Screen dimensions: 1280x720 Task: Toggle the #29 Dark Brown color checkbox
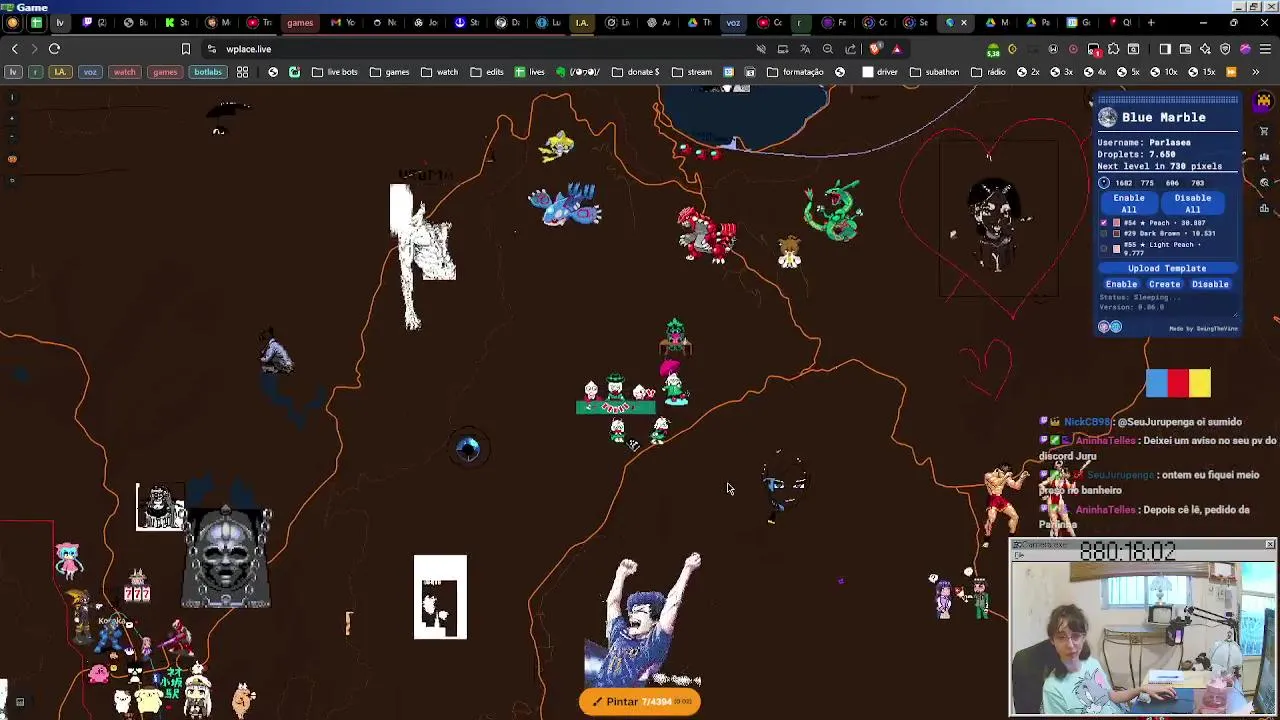pyautogui.click(x=1104, y=233)
